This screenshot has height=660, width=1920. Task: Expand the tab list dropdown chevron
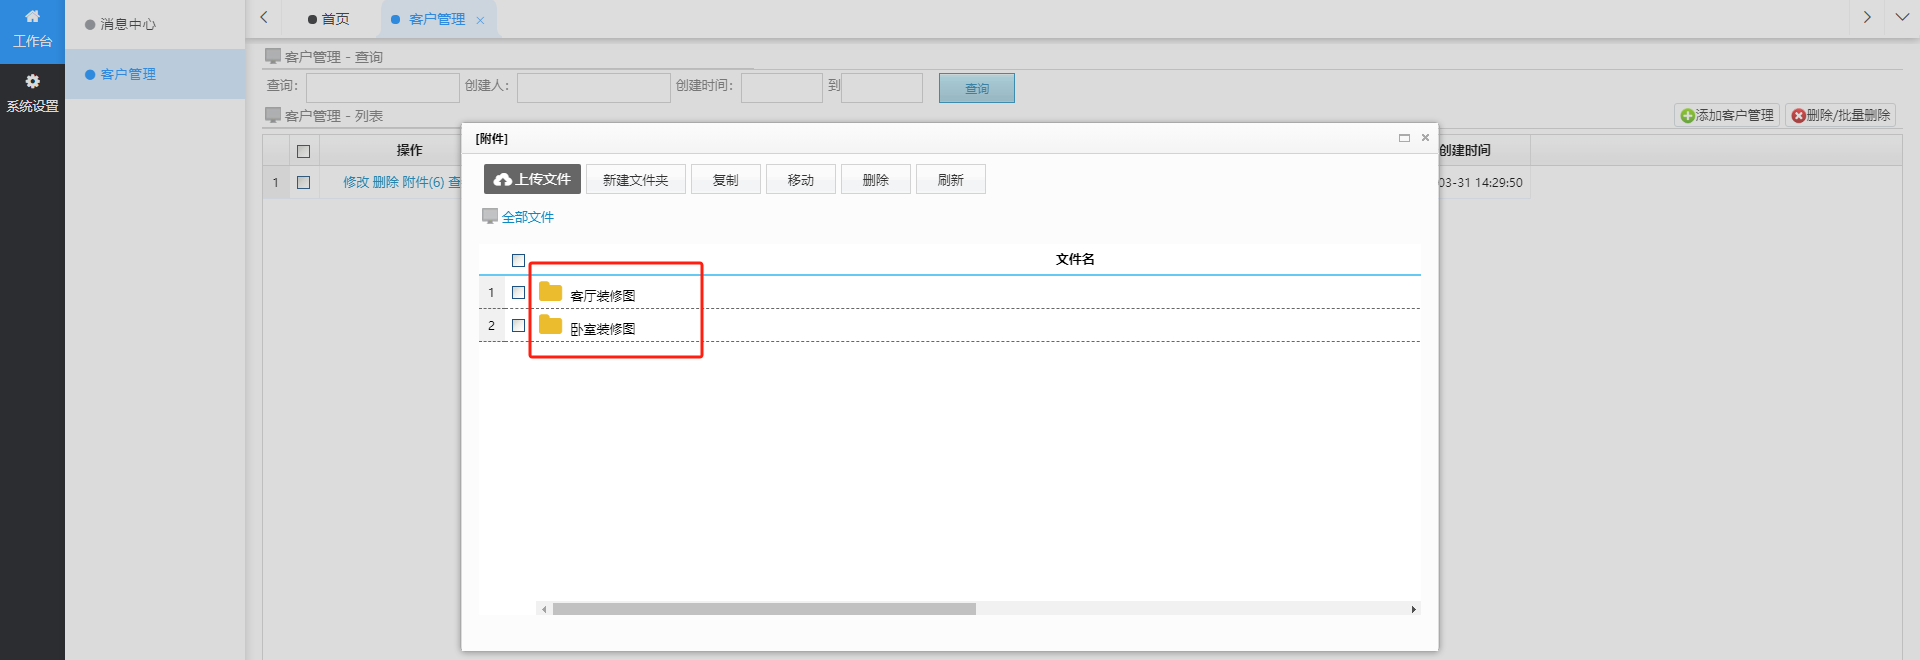(x=1902, y=17)
